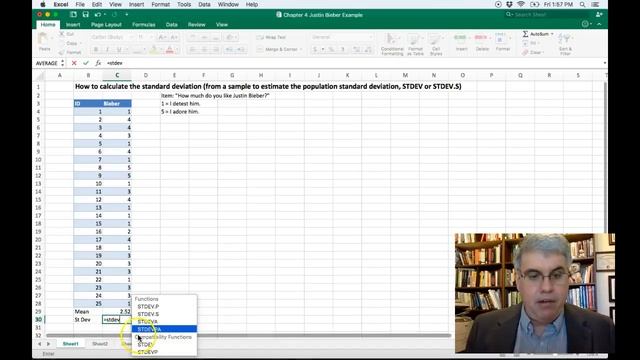The image size is (640, 360).
Task: Select highlighted STDEVPA function
Action: (164, 329)
